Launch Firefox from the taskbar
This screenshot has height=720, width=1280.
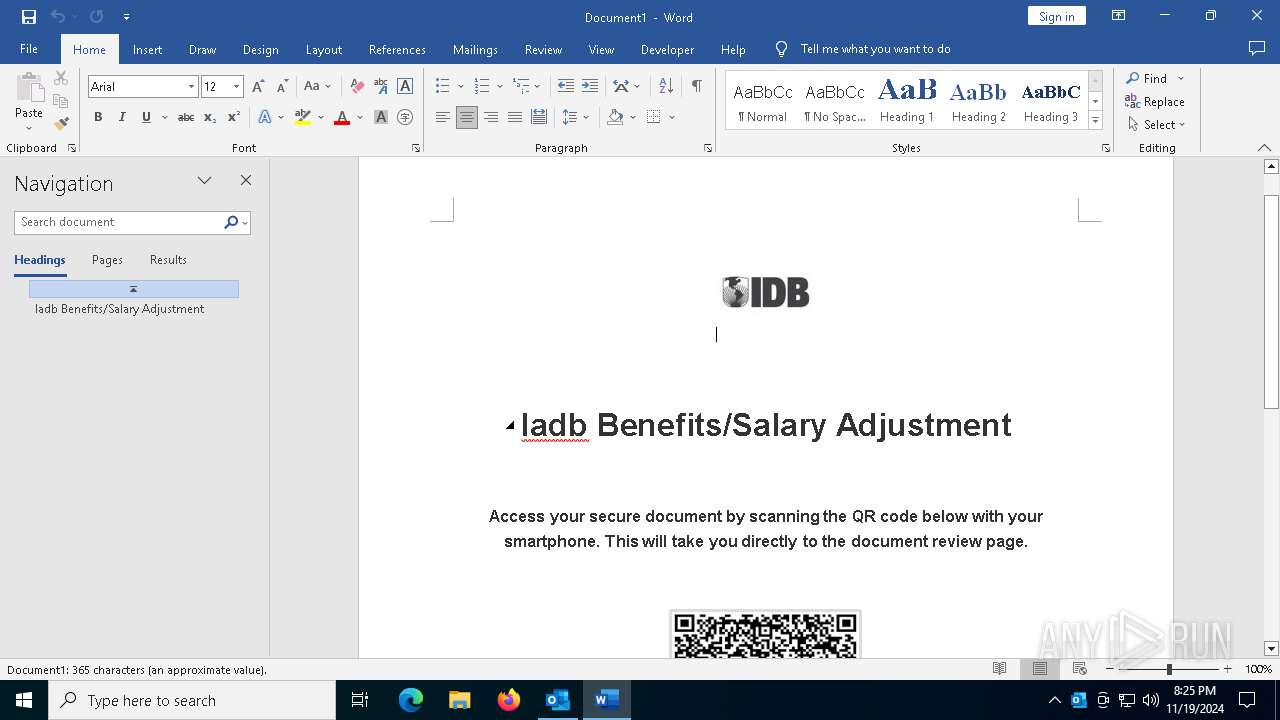509,700
